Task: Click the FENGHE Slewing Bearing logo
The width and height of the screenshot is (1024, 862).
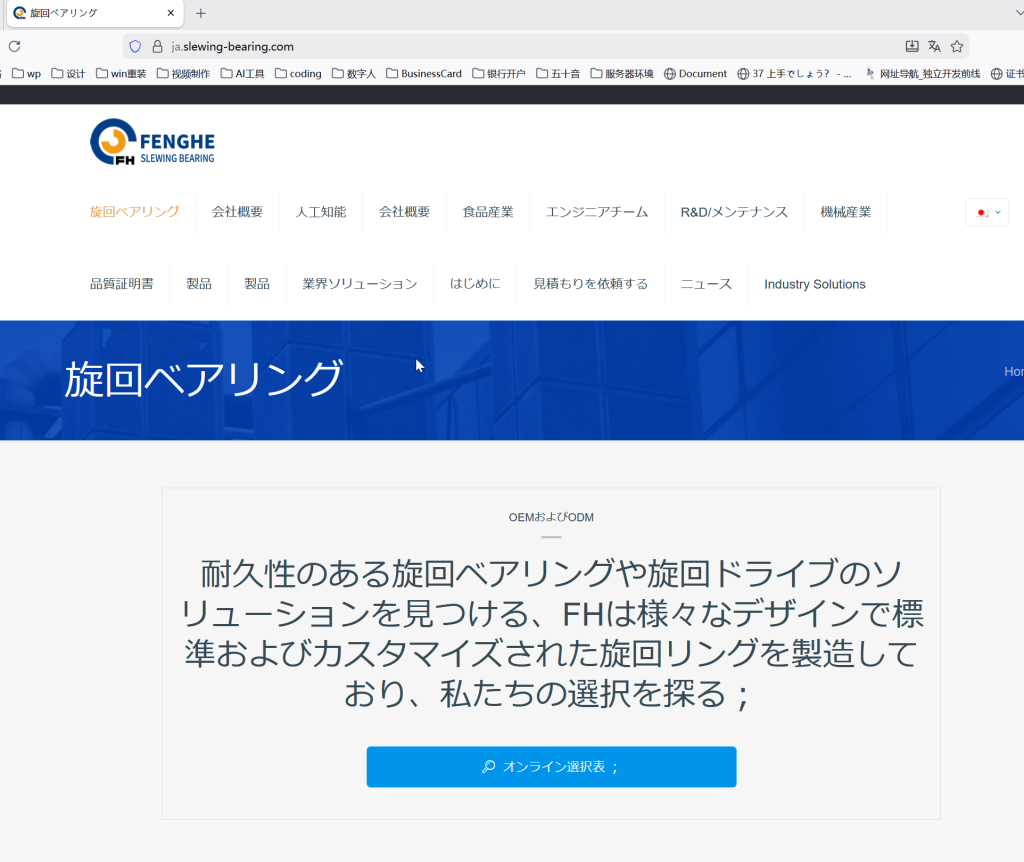Action: pyautogui.click(x=152, y=142)
